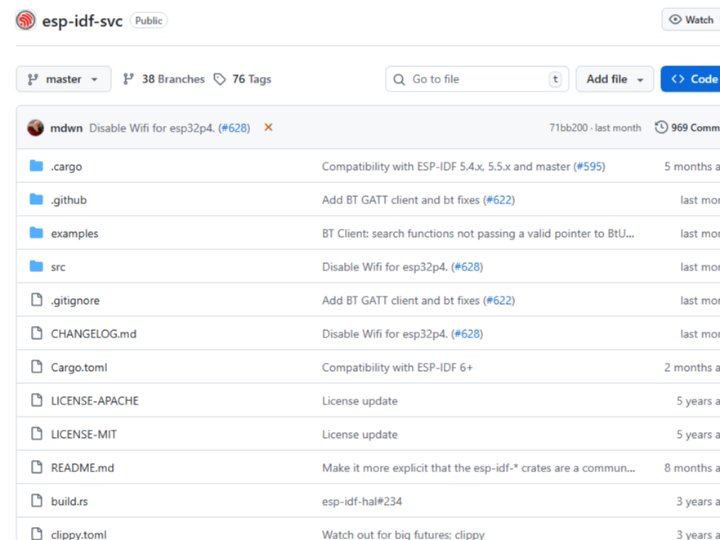Open CHANGELOG.md file
Viewport: 720px width, 540px height.
tap(93, 334)
